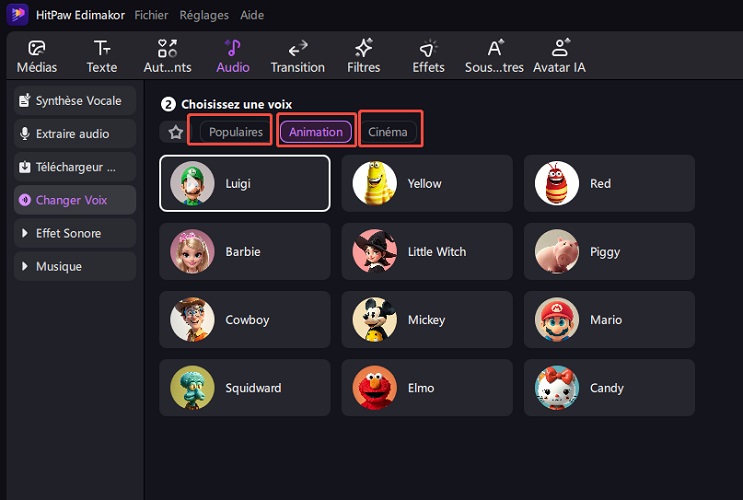Viewport: 743px width, 500px height.
Task: Choose the Mickey voice
Action: (x=427, y=320)
